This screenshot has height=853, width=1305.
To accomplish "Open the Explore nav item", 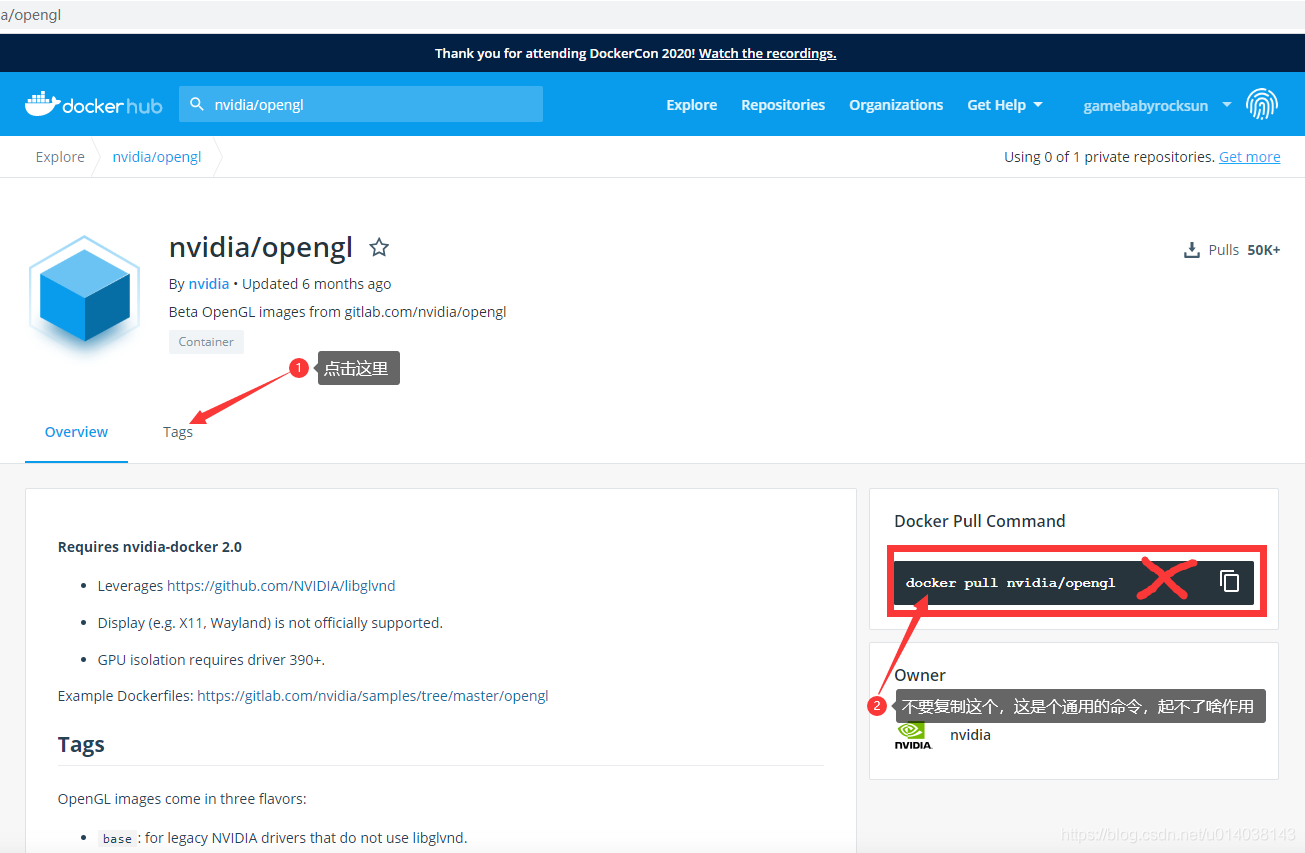I will tap(692, 105).
